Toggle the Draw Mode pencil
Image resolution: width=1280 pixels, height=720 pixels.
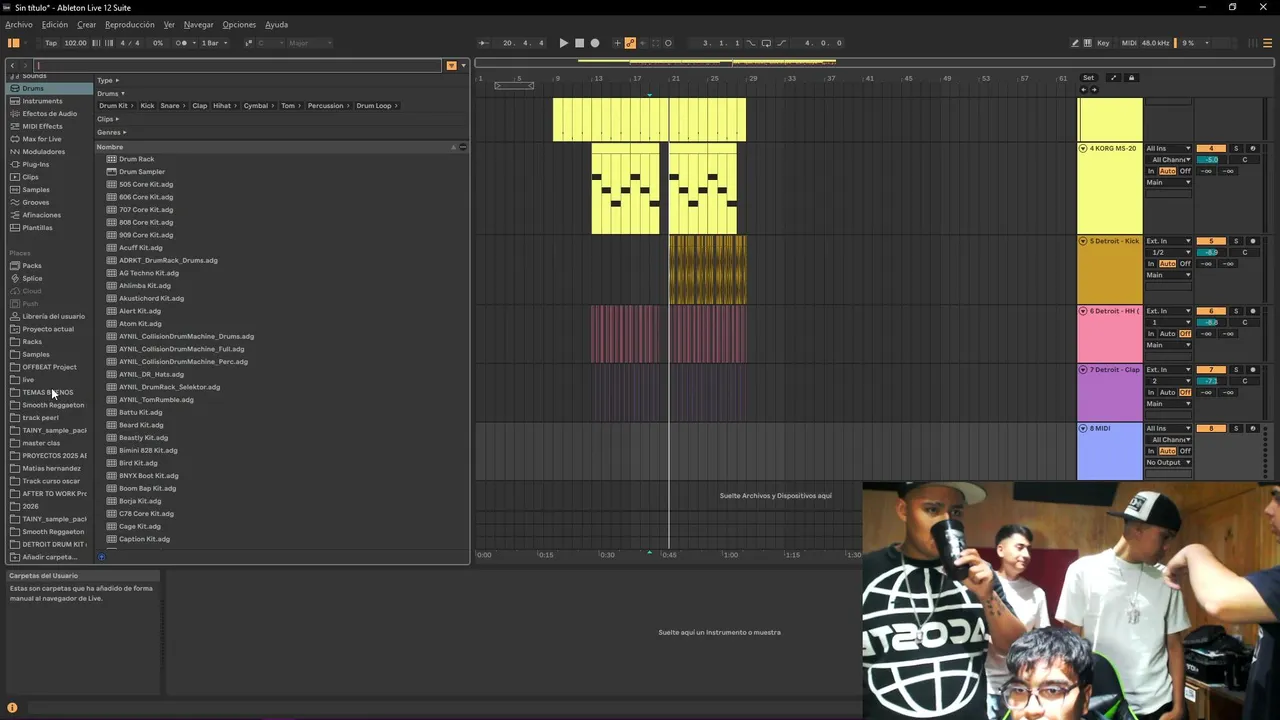1075,43
